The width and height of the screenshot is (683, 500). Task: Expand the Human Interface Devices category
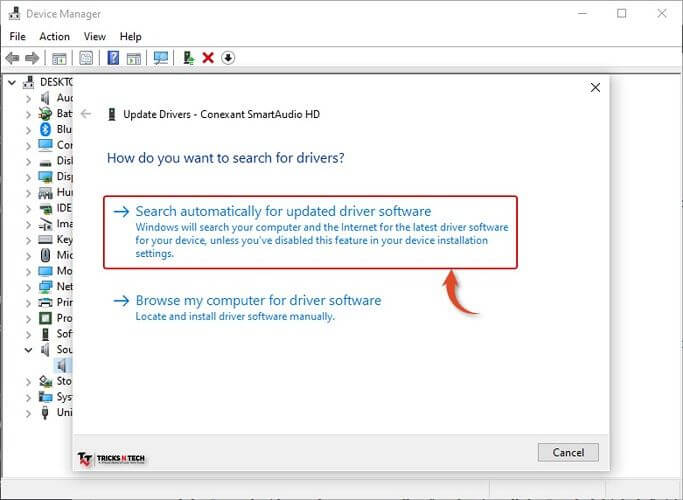pyautogui.click(x=28, y=193)
